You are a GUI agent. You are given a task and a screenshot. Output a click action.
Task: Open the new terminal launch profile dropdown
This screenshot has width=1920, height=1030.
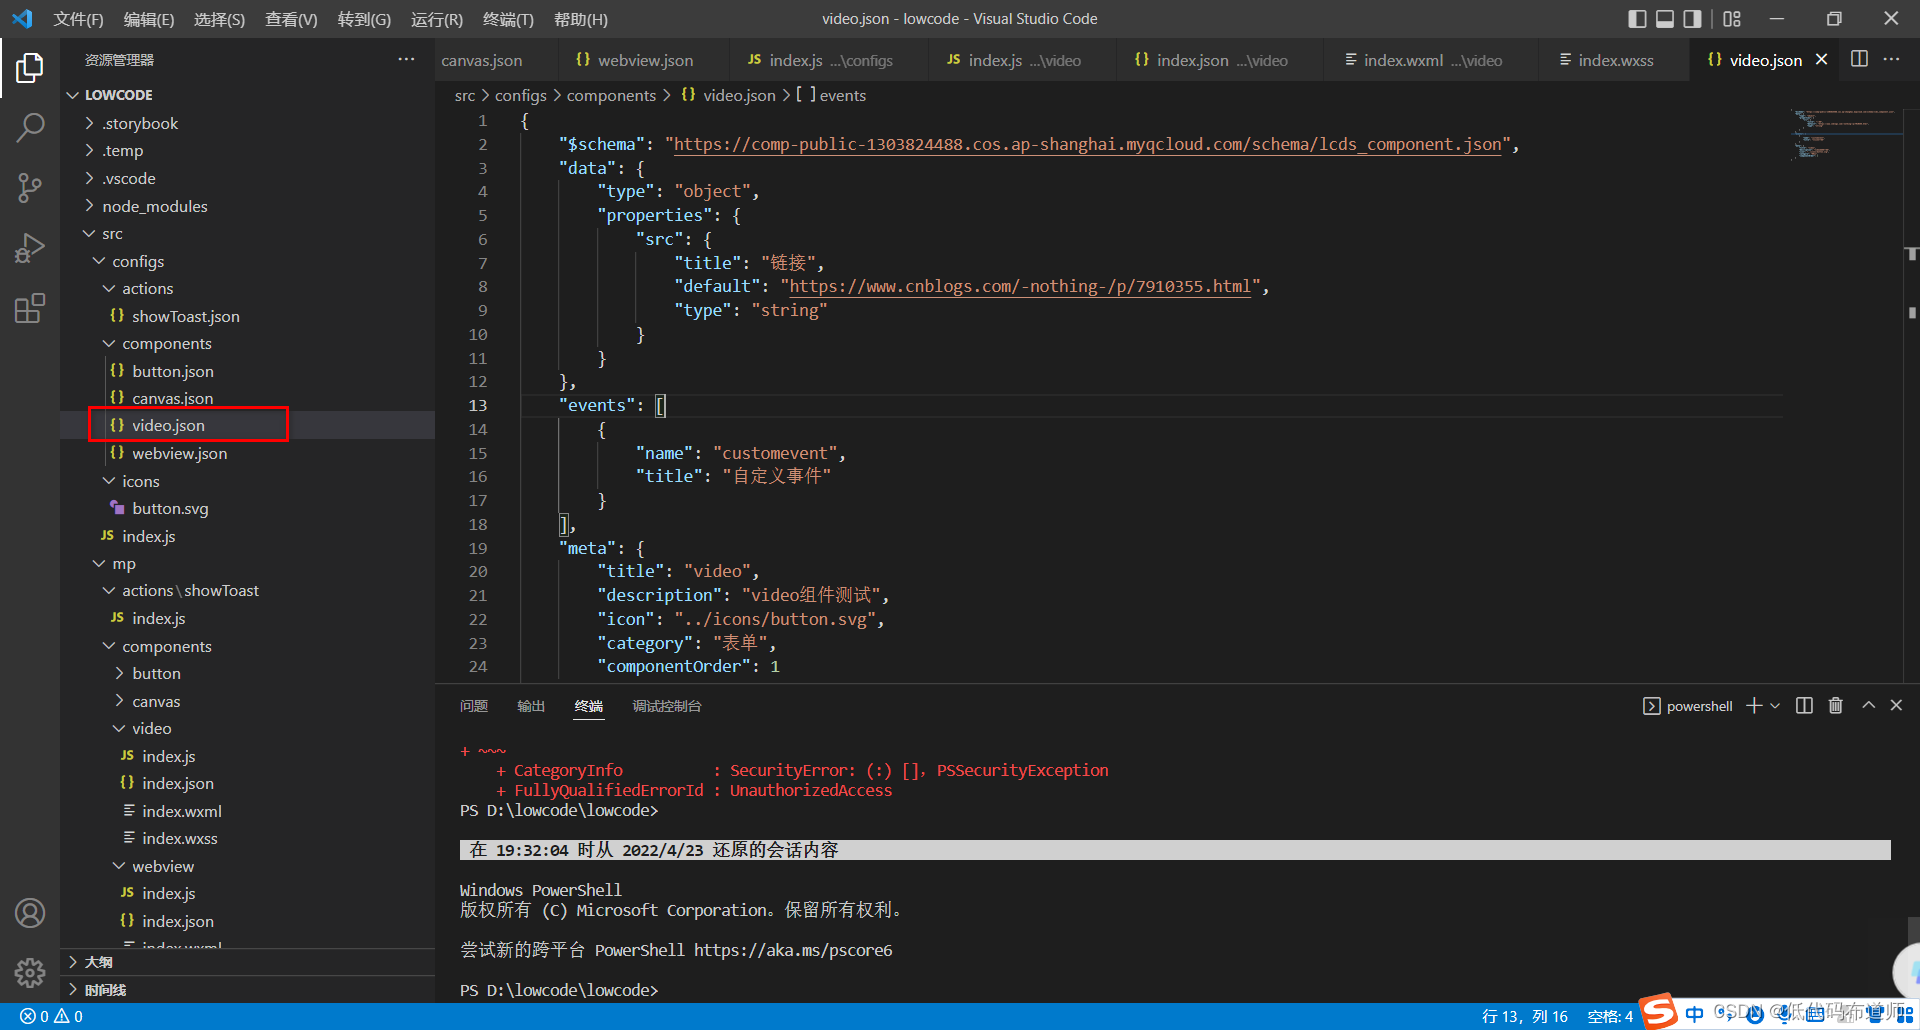point(1775,706)
